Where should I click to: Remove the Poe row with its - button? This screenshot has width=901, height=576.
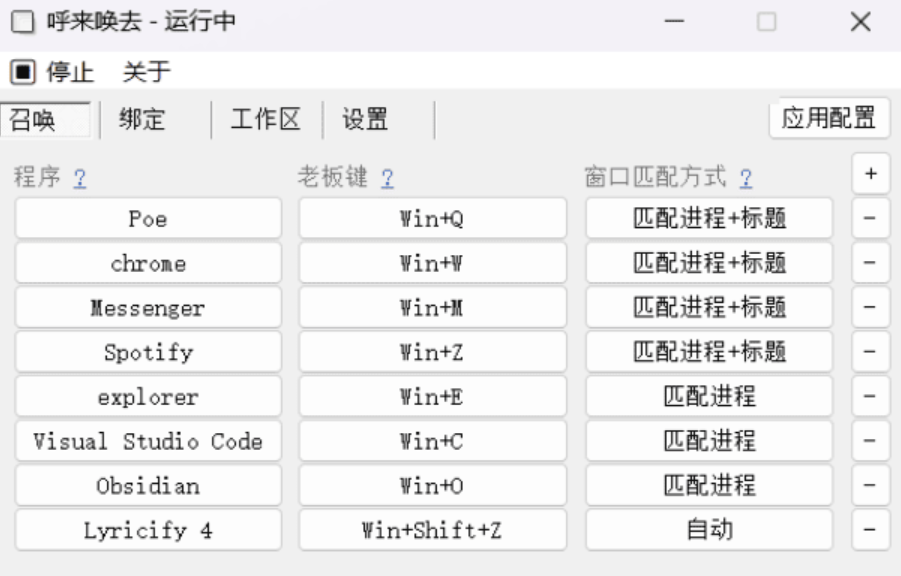pyautogui.click(x=869, y=217)
